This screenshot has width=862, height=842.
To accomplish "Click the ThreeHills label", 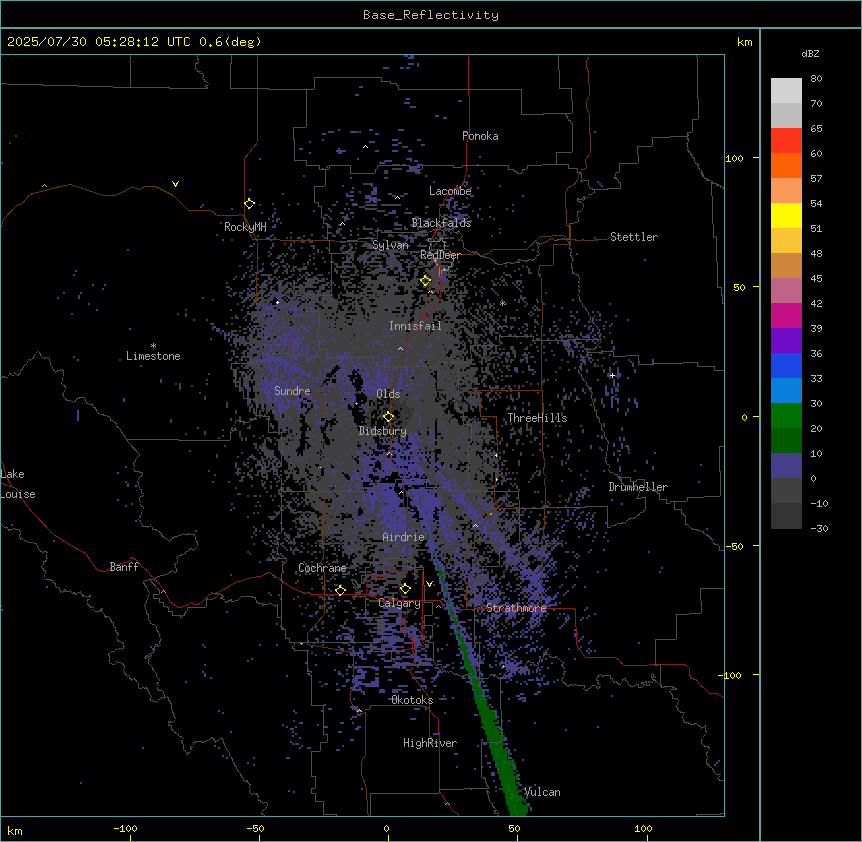I will (x=537, y=418).
